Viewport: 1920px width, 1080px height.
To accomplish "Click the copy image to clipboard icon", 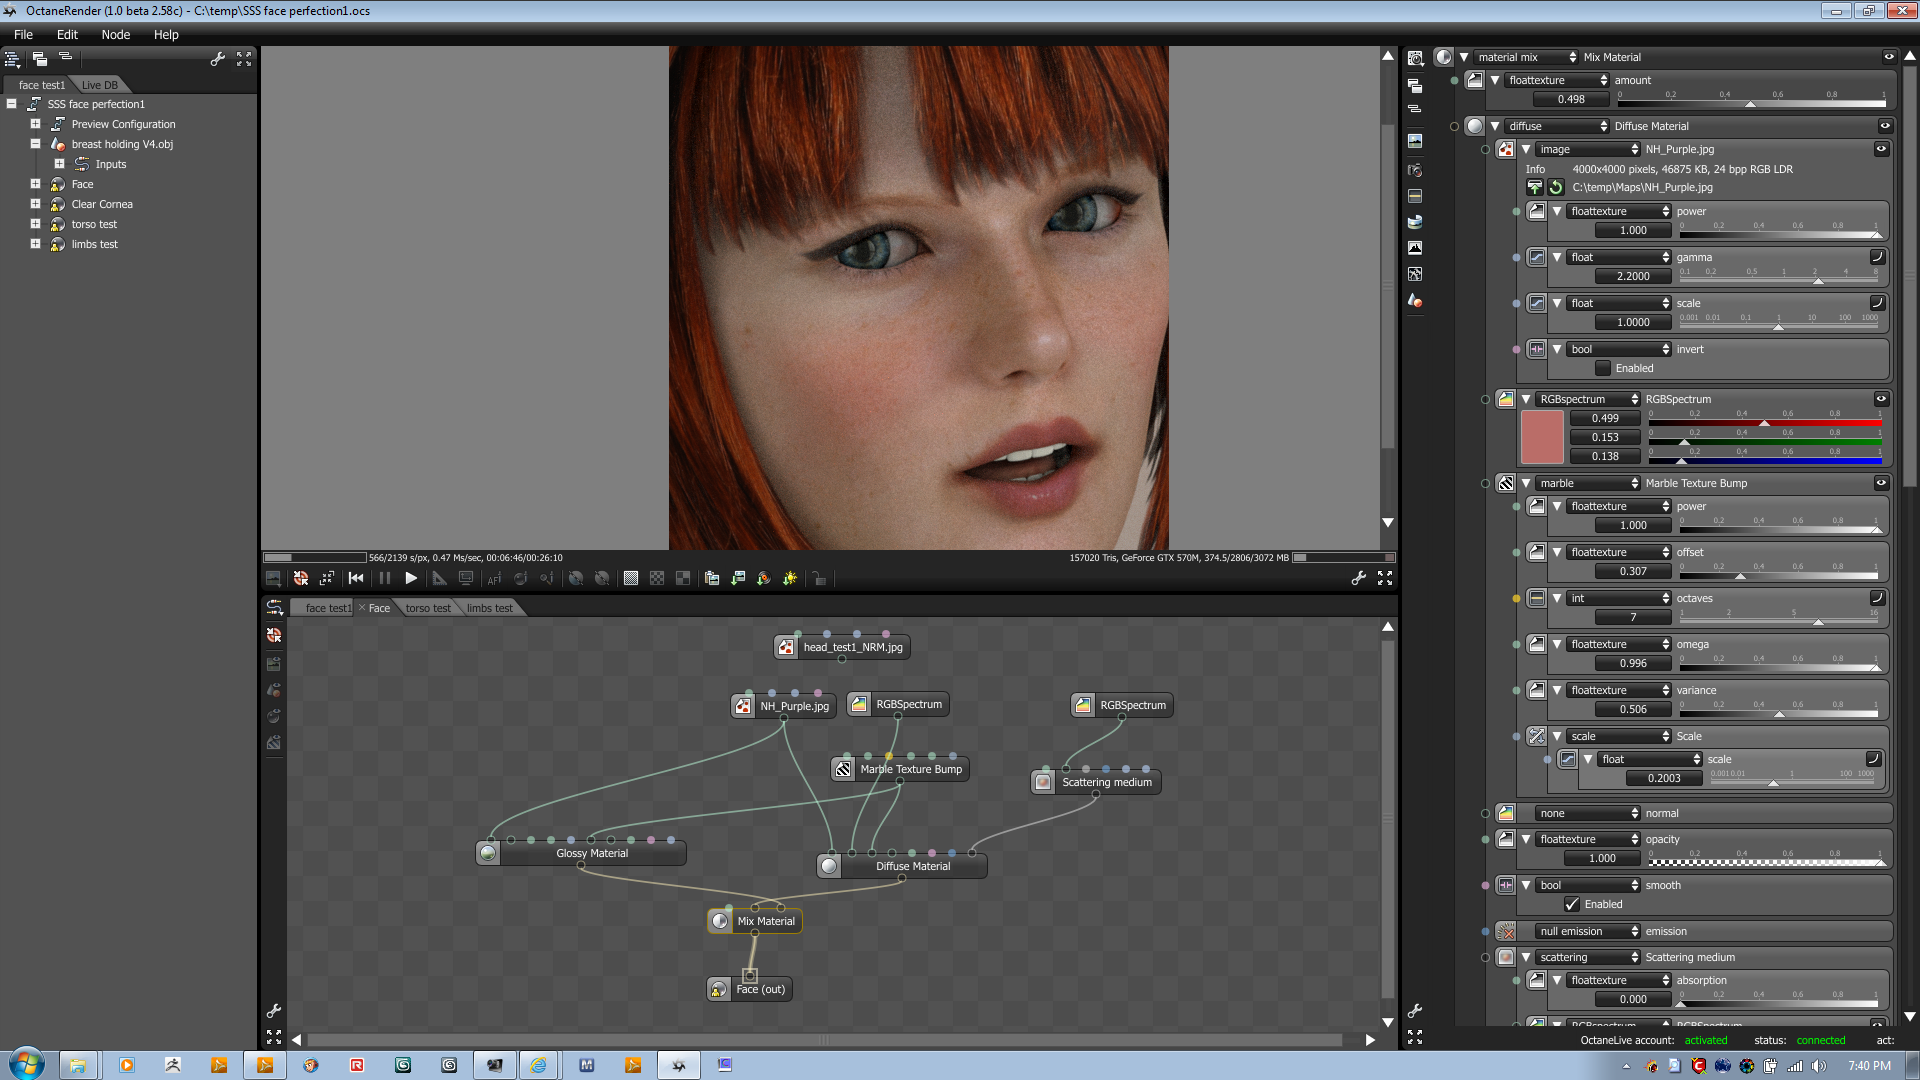I will click(x=712, y=578).
